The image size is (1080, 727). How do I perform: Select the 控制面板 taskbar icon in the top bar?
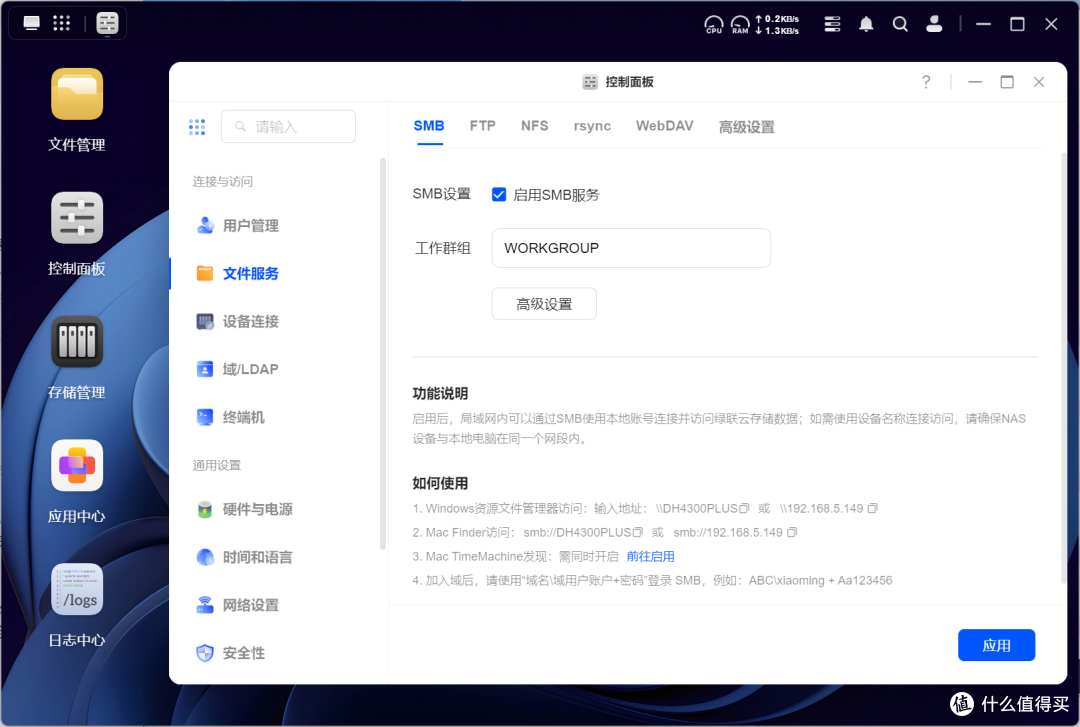(107, 23)
